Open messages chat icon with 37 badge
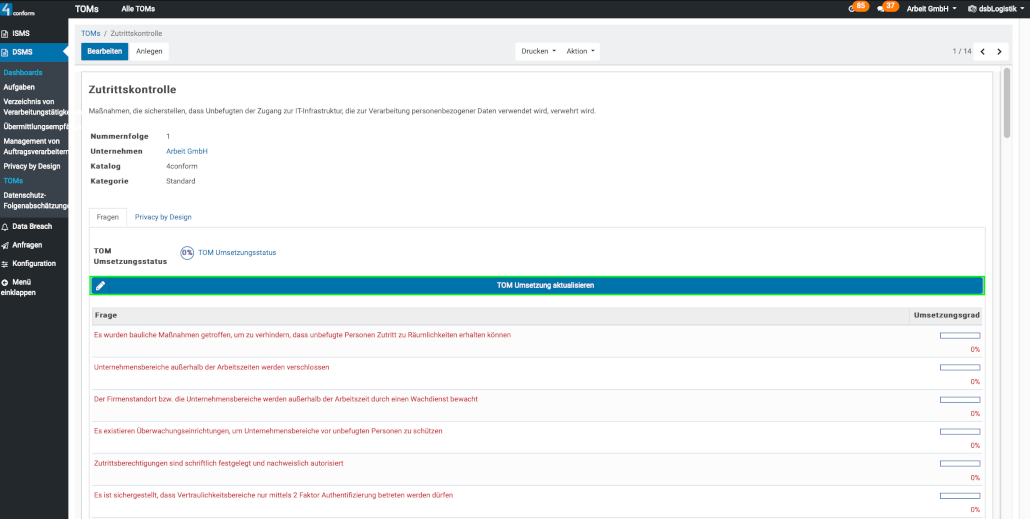This screenshot has height=519, width=1030. [x=886, y=8]
